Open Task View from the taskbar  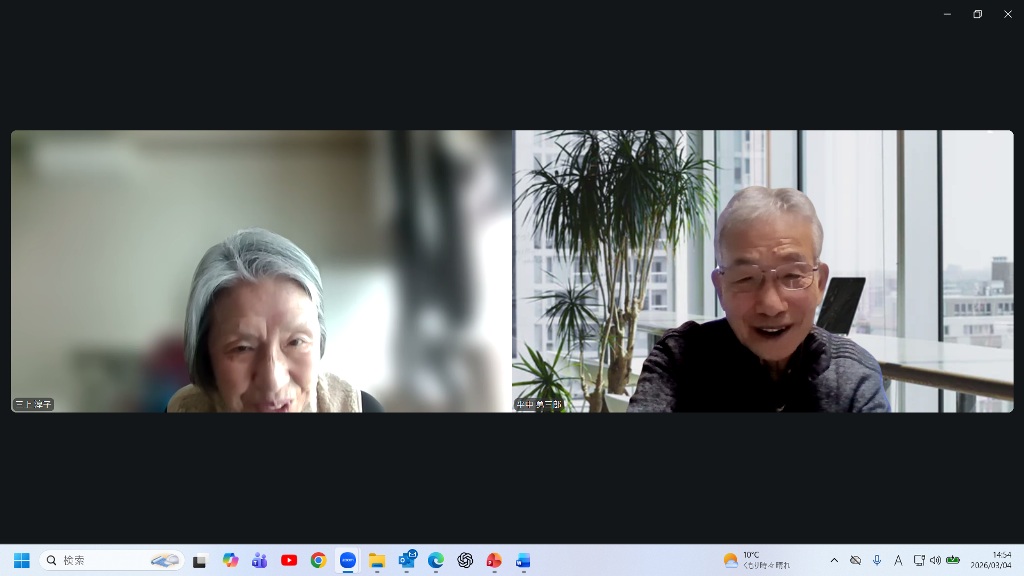200,560
